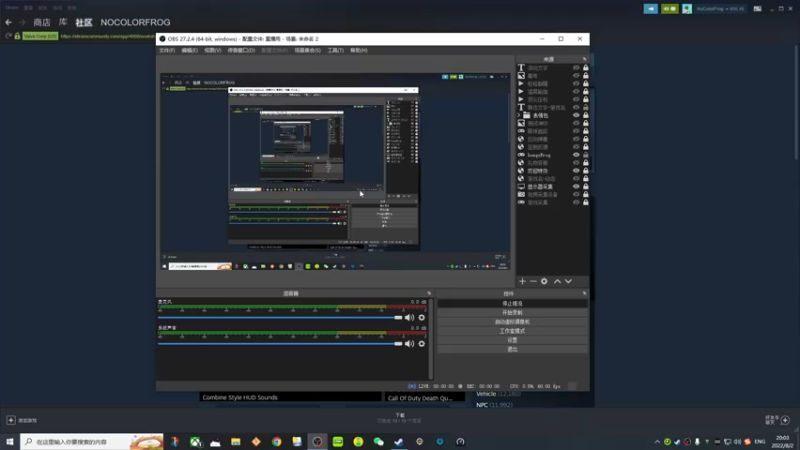The height and width of the screenshot is (450, 800).
Task: Open the NOCOLORFROG profile tab
Action: pyautogui.click(x=135, y=22)
